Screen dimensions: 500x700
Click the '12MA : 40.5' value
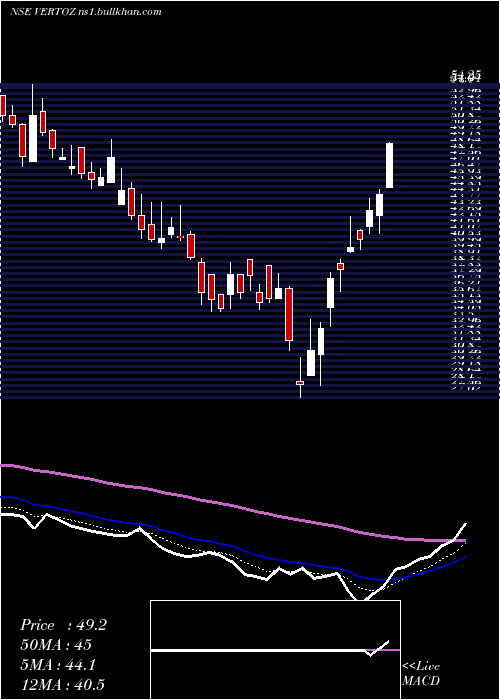[63, 685]
